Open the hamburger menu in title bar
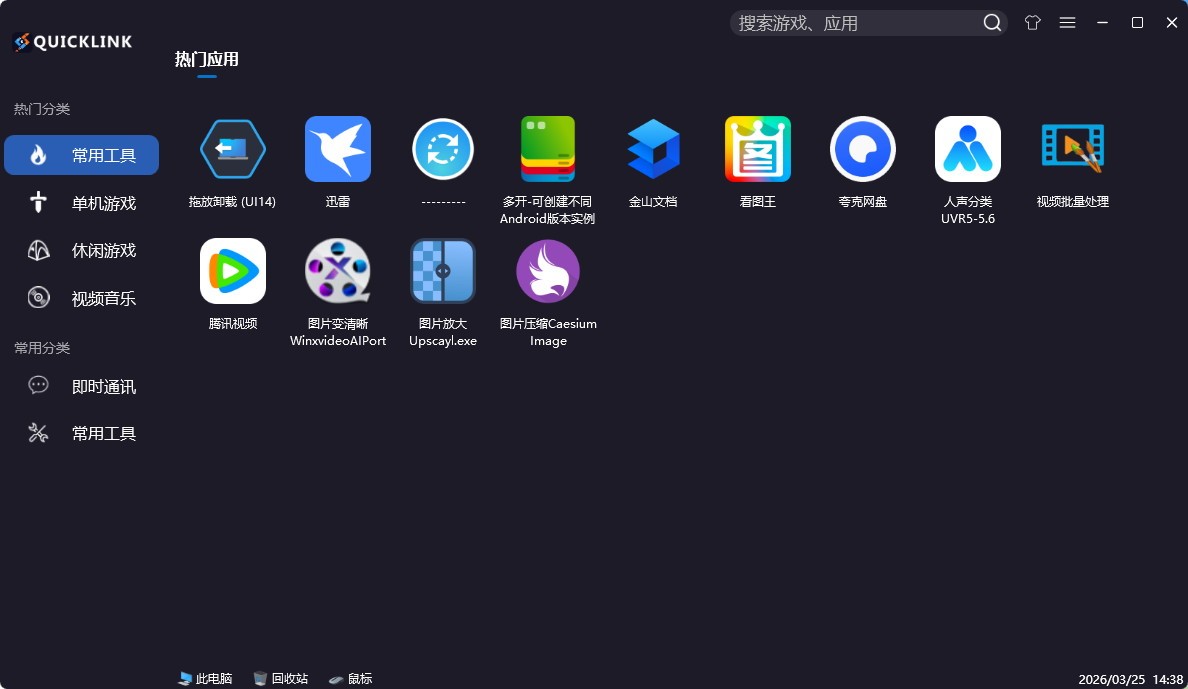This screenshot has height=689, width=1188. 1067,23
